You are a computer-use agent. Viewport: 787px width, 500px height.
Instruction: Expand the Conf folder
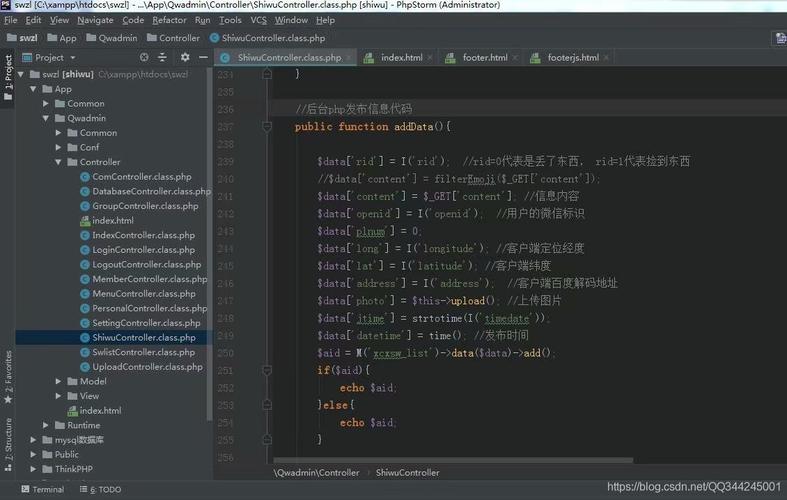[58, 147]
